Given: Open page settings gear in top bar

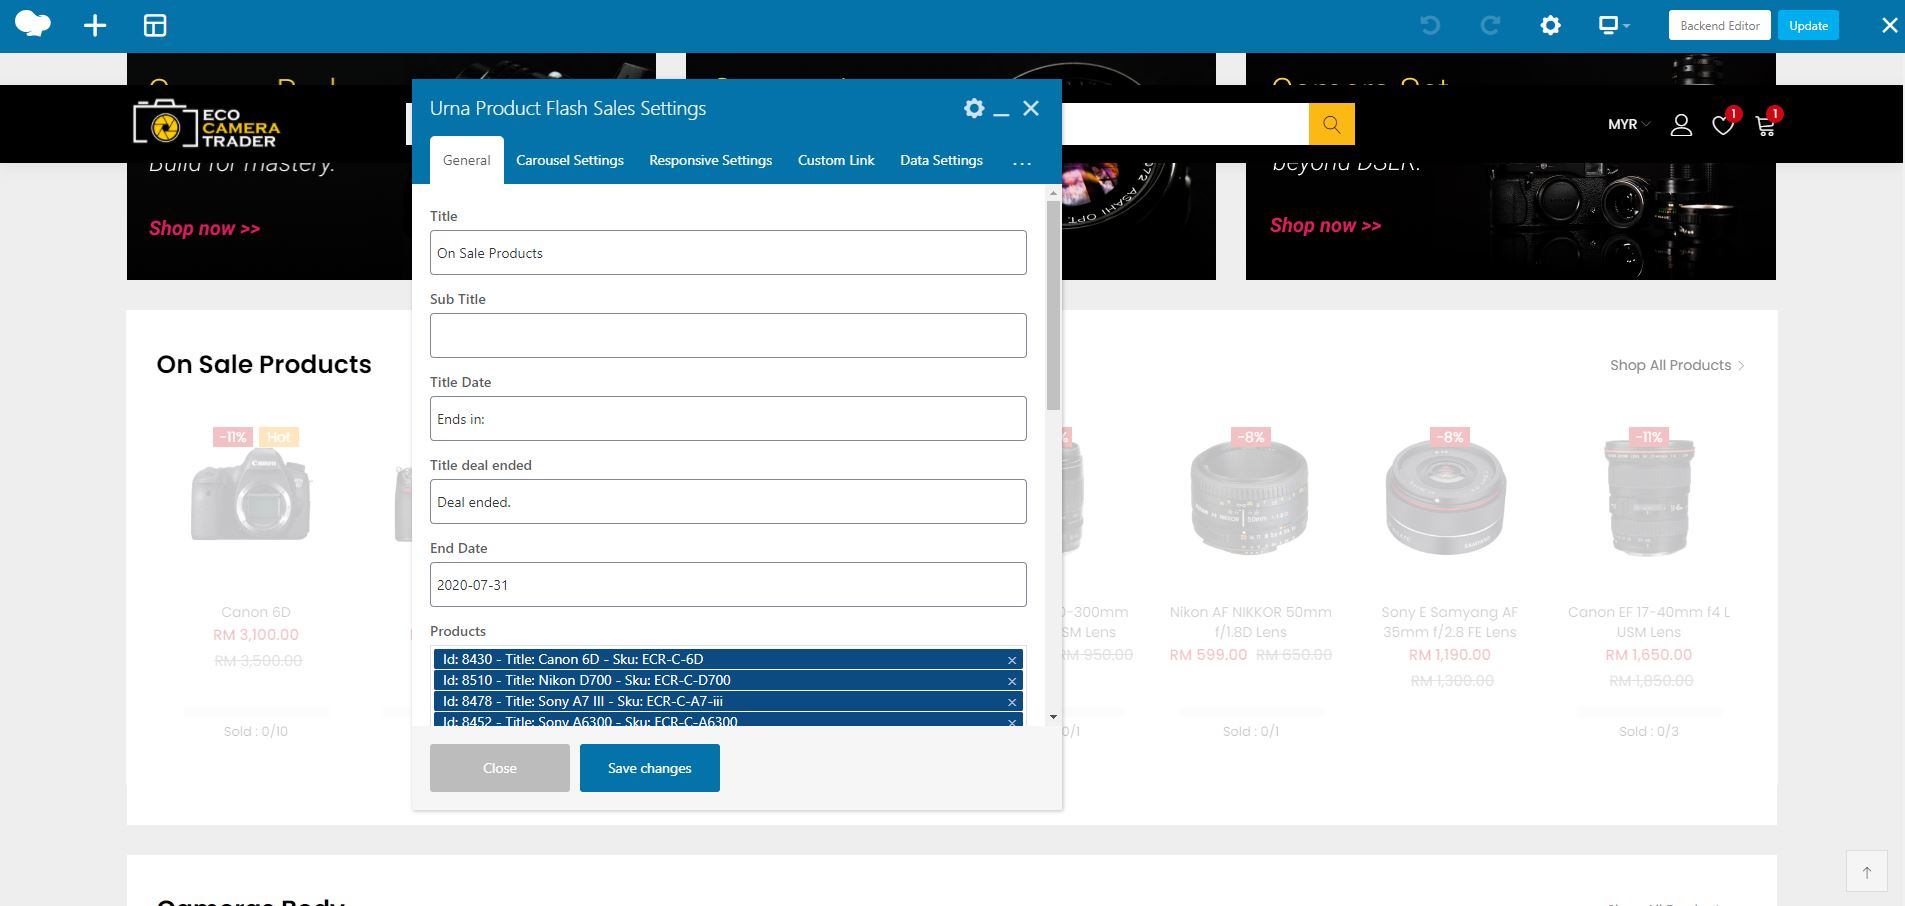Looking at the screenshot, I should click(1550, 26).
